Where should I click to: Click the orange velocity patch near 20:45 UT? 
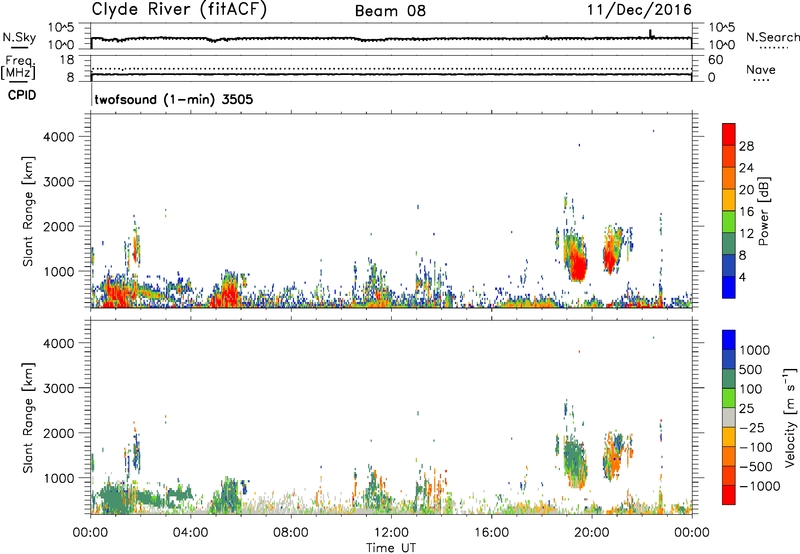[615, 459]
